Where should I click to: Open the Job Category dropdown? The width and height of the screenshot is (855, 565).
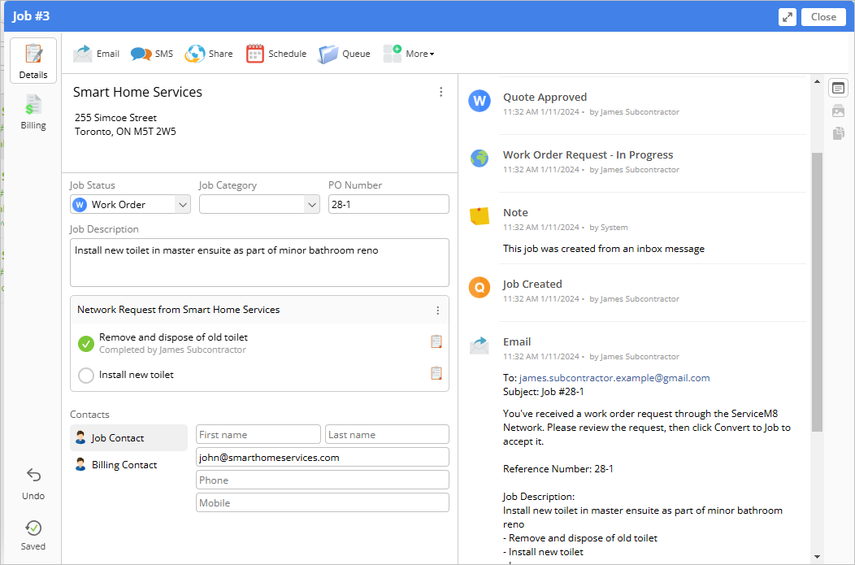tap(260, 205)
